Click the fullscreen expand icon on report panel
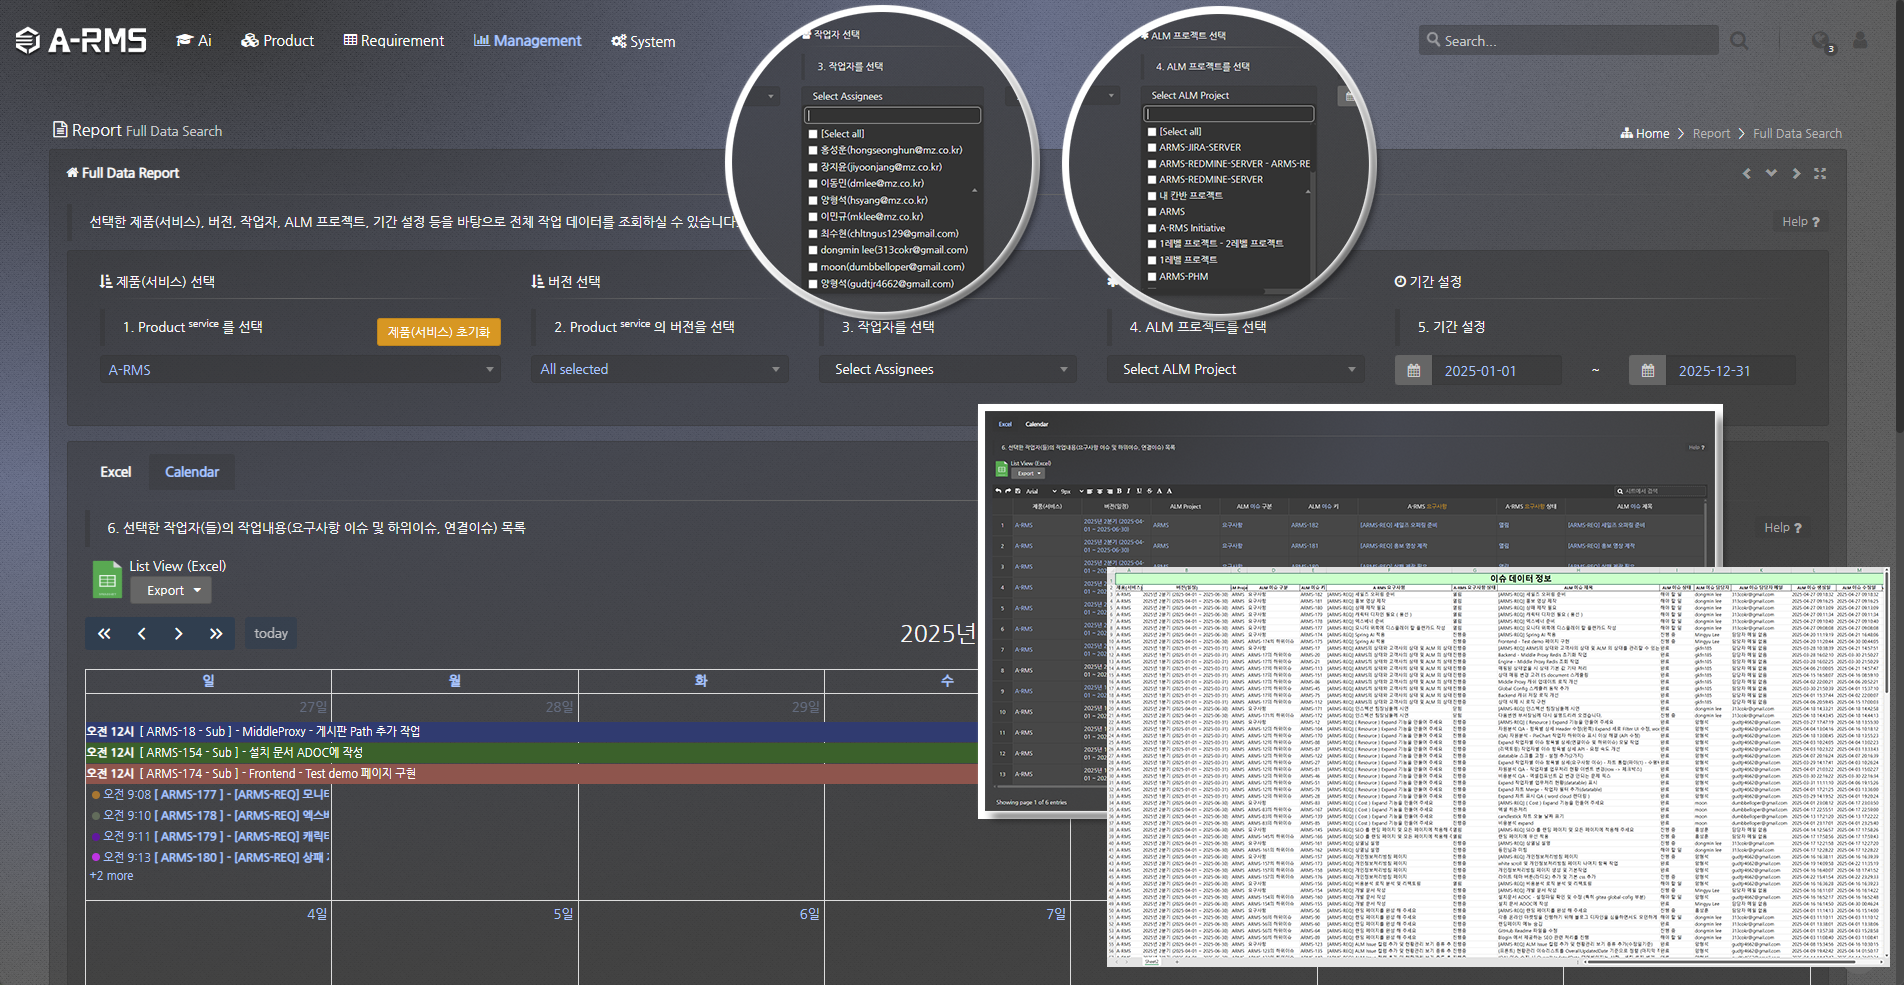1904x985 pixels. [1820, 173]
